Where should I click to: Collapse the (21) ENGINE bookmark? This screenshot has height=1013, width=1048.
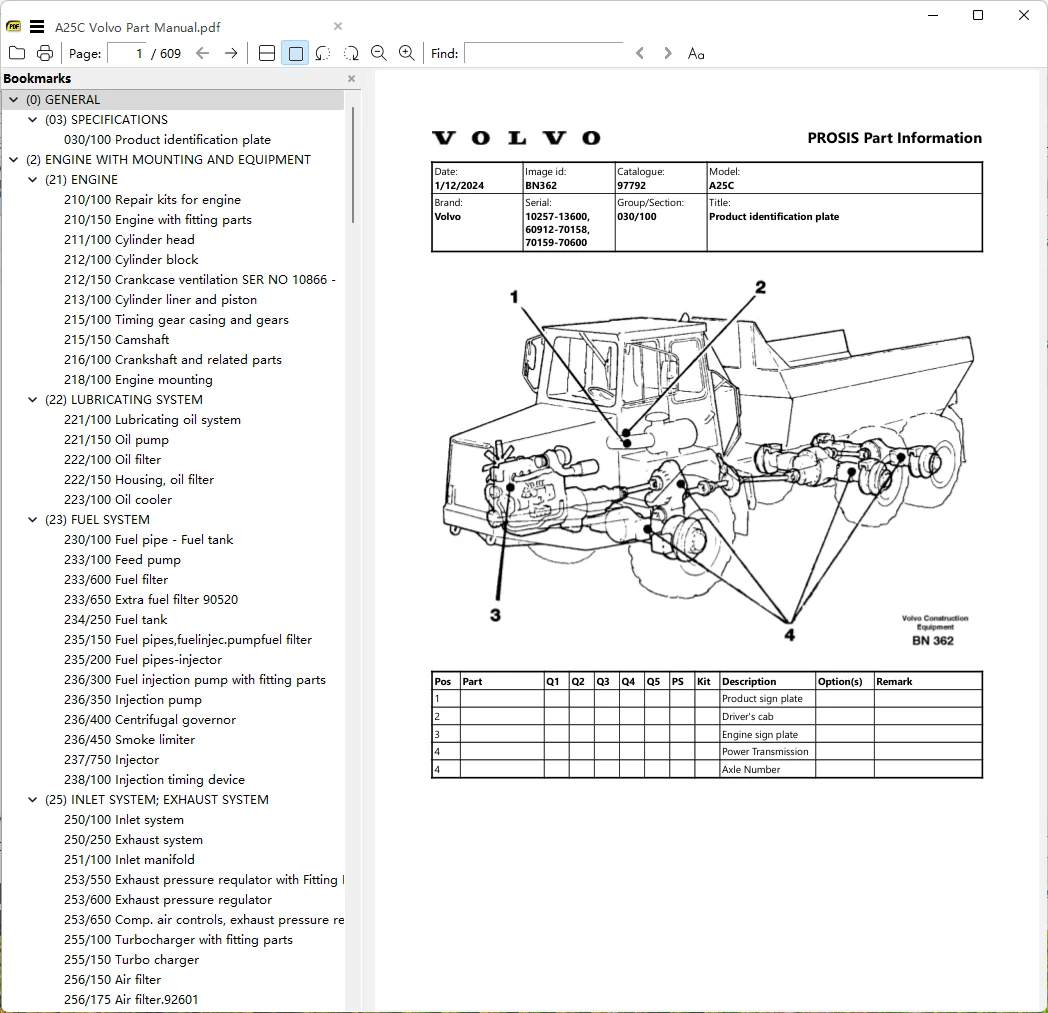pos(32,180)
